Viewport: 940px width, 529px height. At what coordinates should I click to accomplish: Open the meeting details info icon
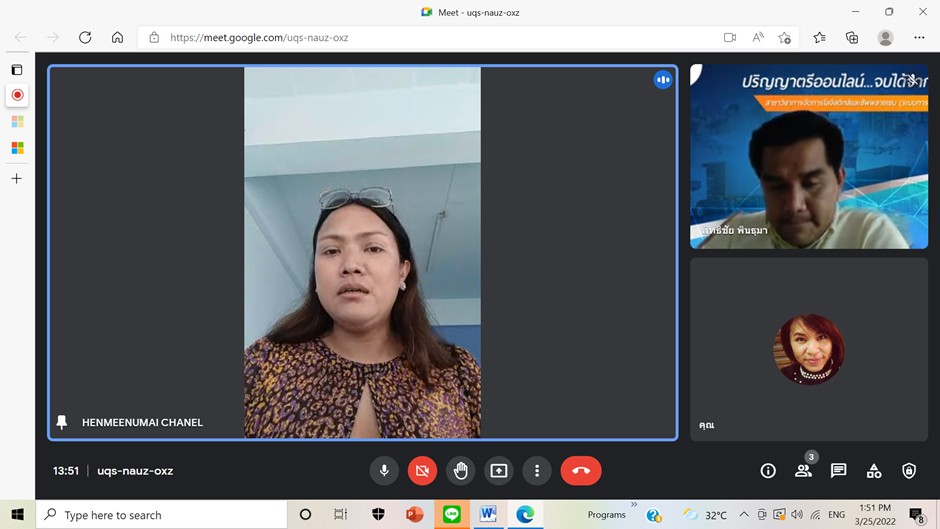768,471
